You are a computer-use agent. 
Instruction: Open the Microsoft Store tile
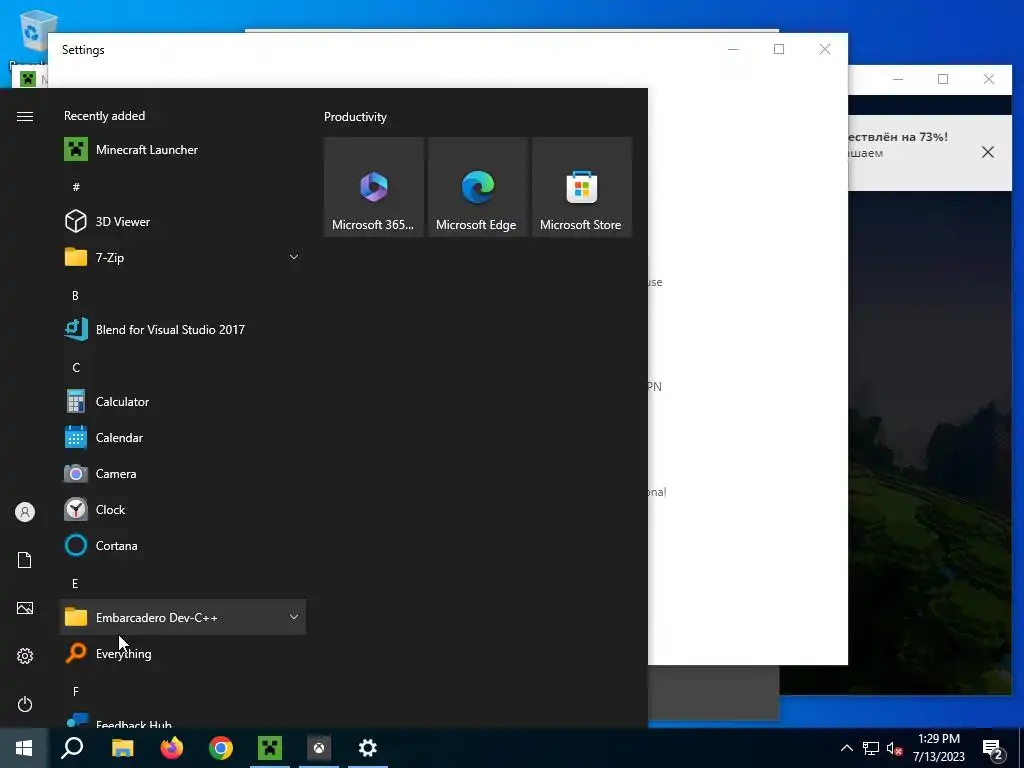coord(582,187)
